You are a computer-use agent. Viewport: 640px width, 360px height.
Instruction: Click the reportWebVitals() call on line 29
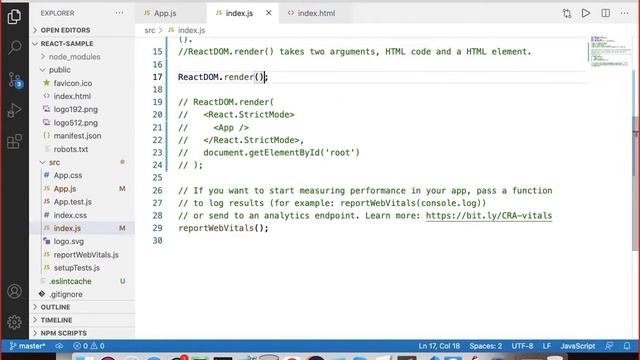pyautogui.click(x=223, y=228)
